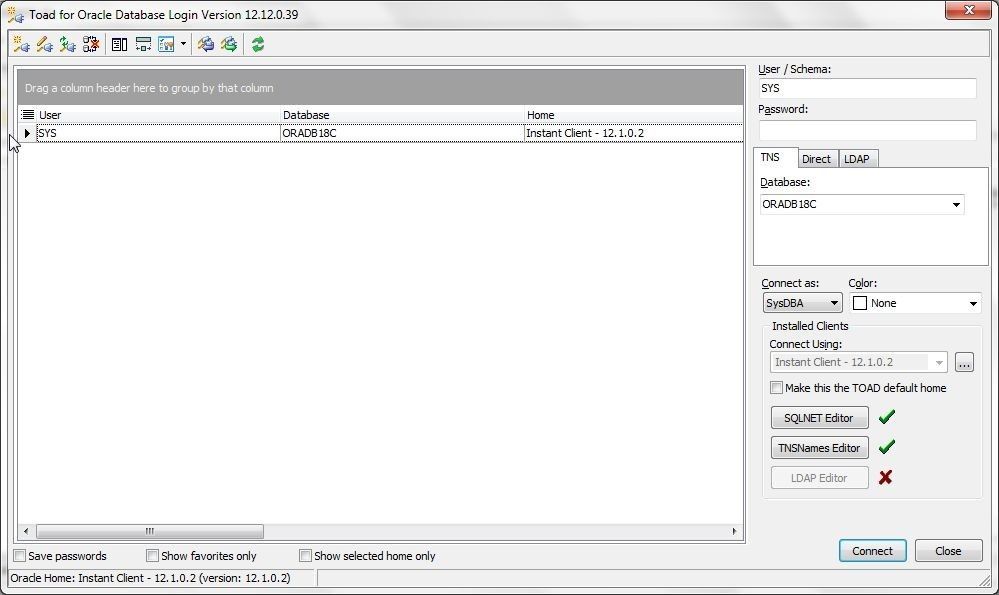The width and height of the screenshot is (999, 595).
Task: Click the grid scrollbar right arrow
Action: (734, 531)
